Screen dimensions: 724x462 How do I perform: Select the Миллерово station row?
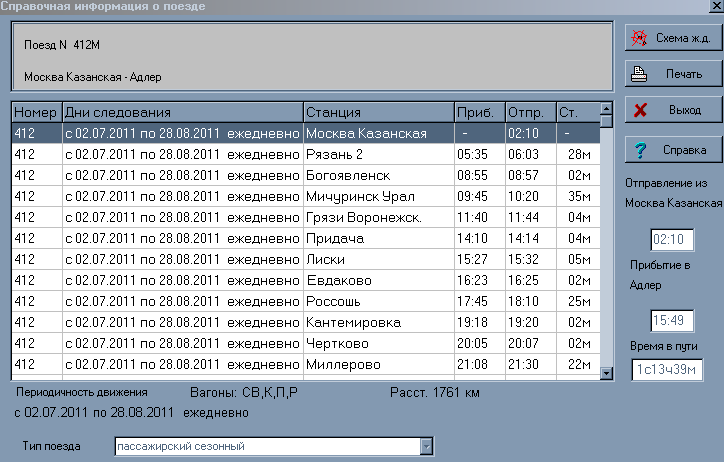(306, 364)
